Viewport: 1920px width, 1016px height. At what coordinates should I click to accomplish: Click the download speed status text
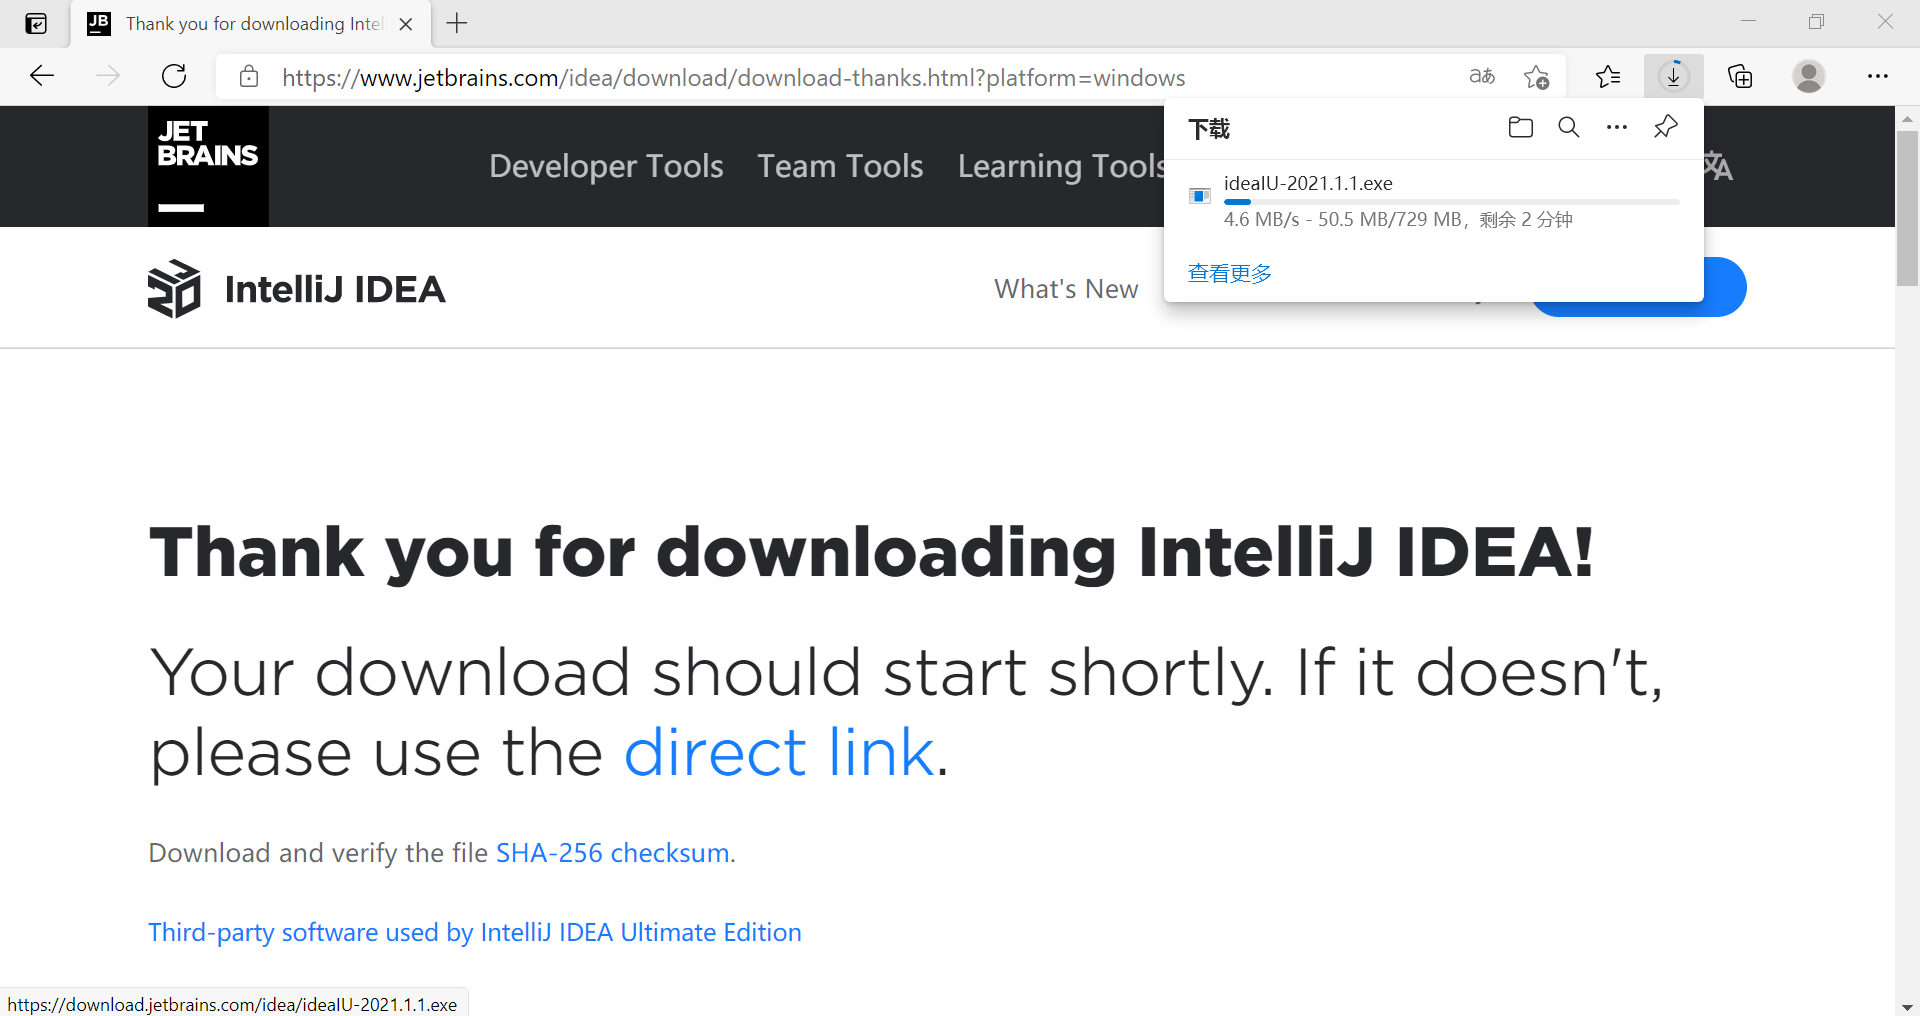click(1398, 219)
